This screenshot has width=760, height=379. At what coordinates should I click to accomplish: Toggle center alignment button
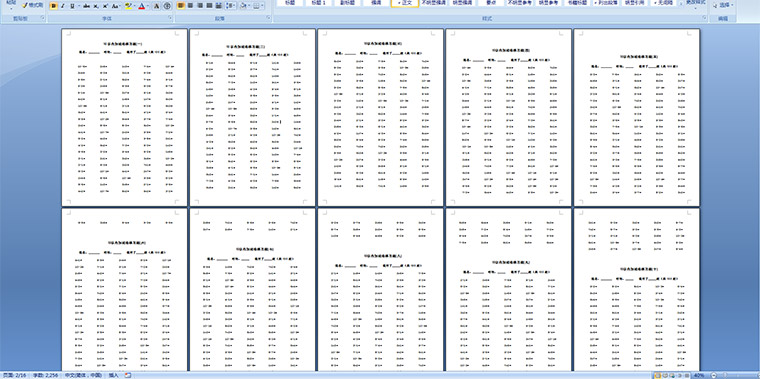point(190,6)
